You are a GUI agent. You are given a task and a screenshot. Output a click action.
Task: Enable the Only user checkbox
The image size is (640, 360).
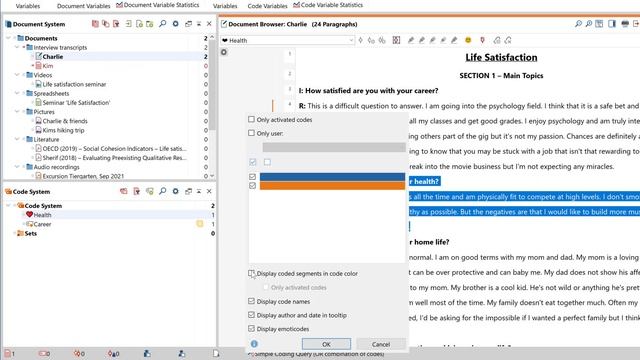click(251, 133)
